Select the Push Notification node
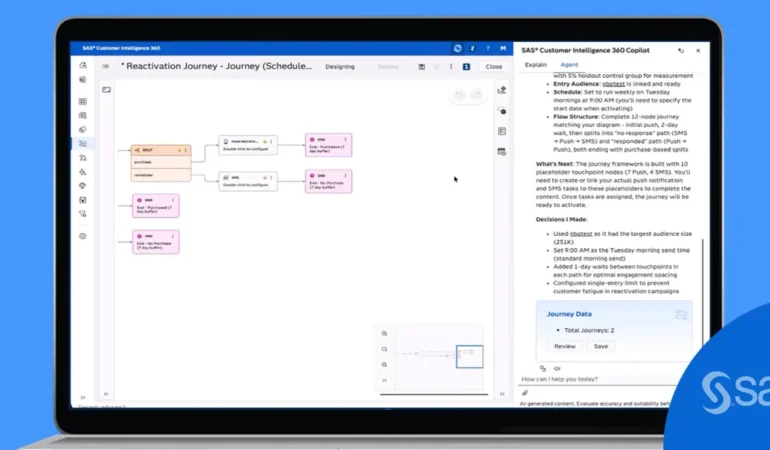Image resolution: width=770 pixels, height=450 pixels. 248,145
